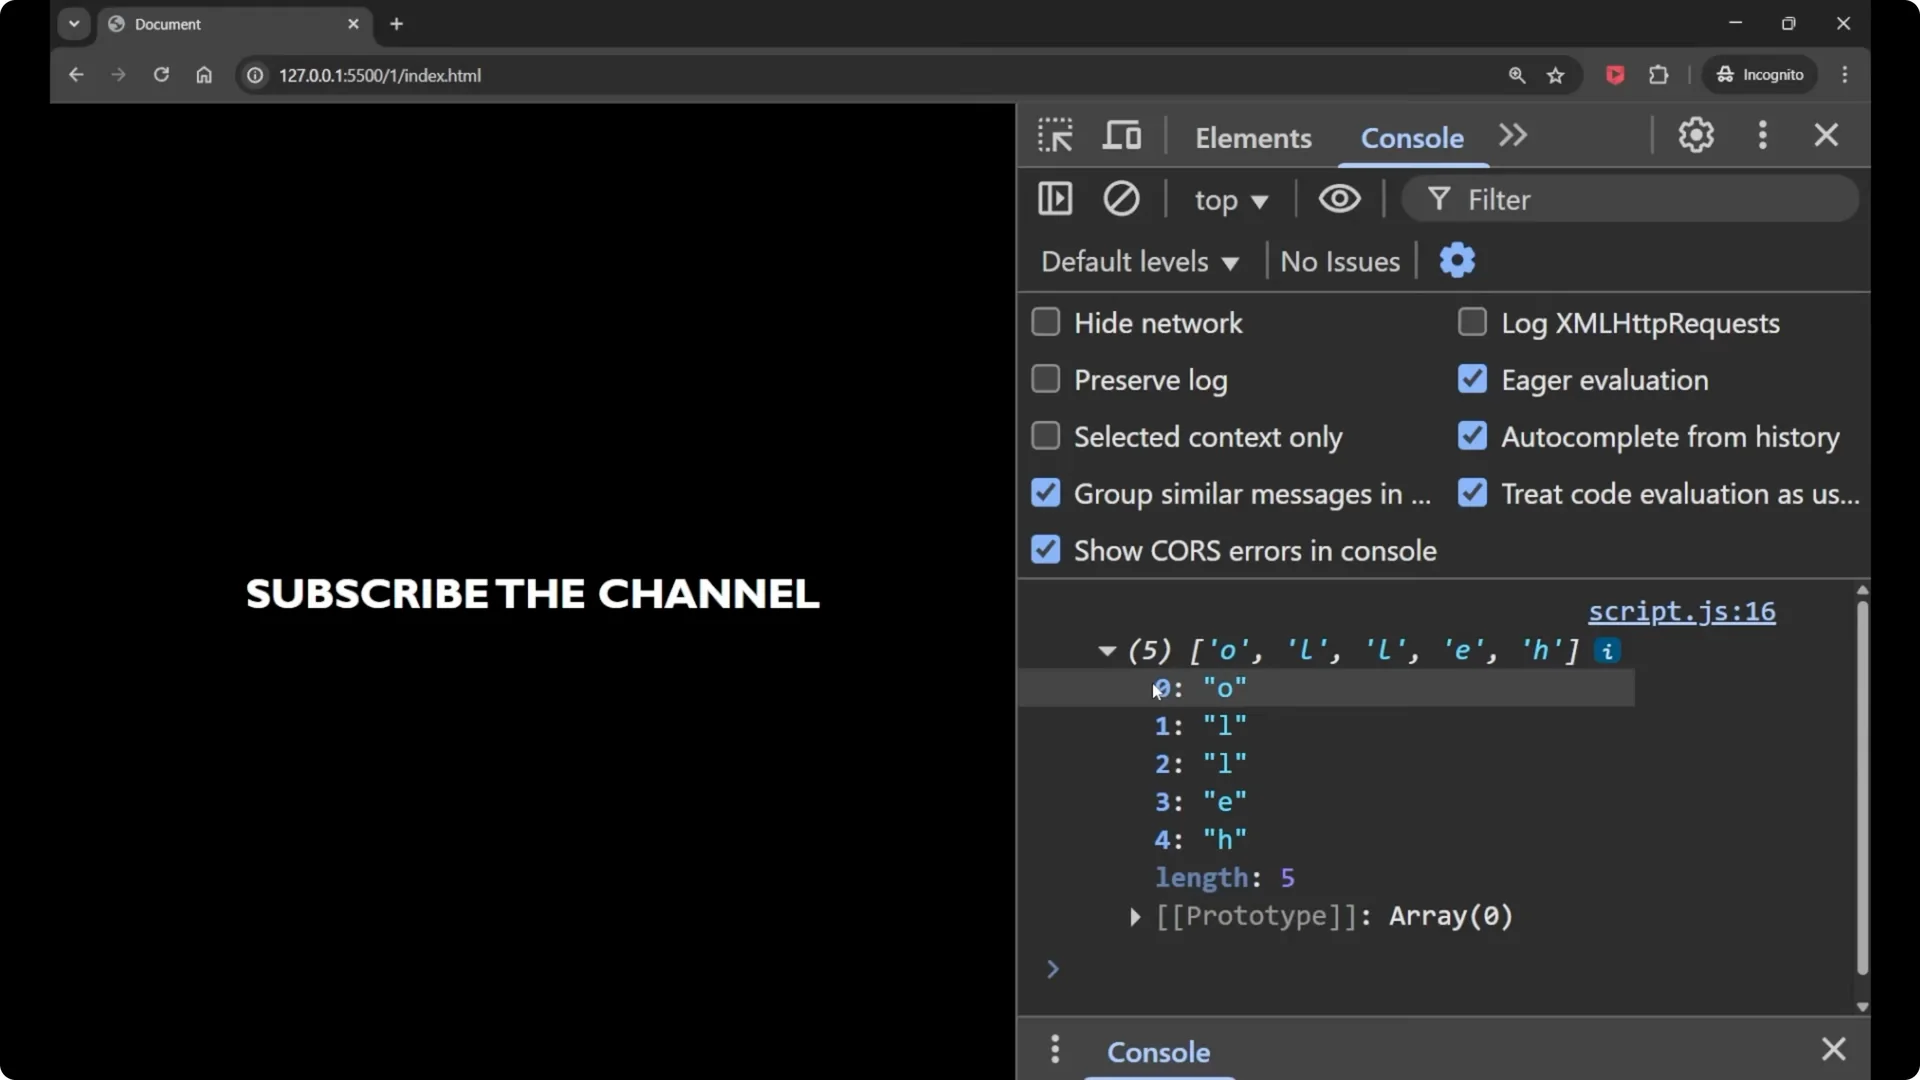Open the DevTools more options menu
Image resolution: width=1920 pixels, height=1080 pixels.
coord(1763,135)
